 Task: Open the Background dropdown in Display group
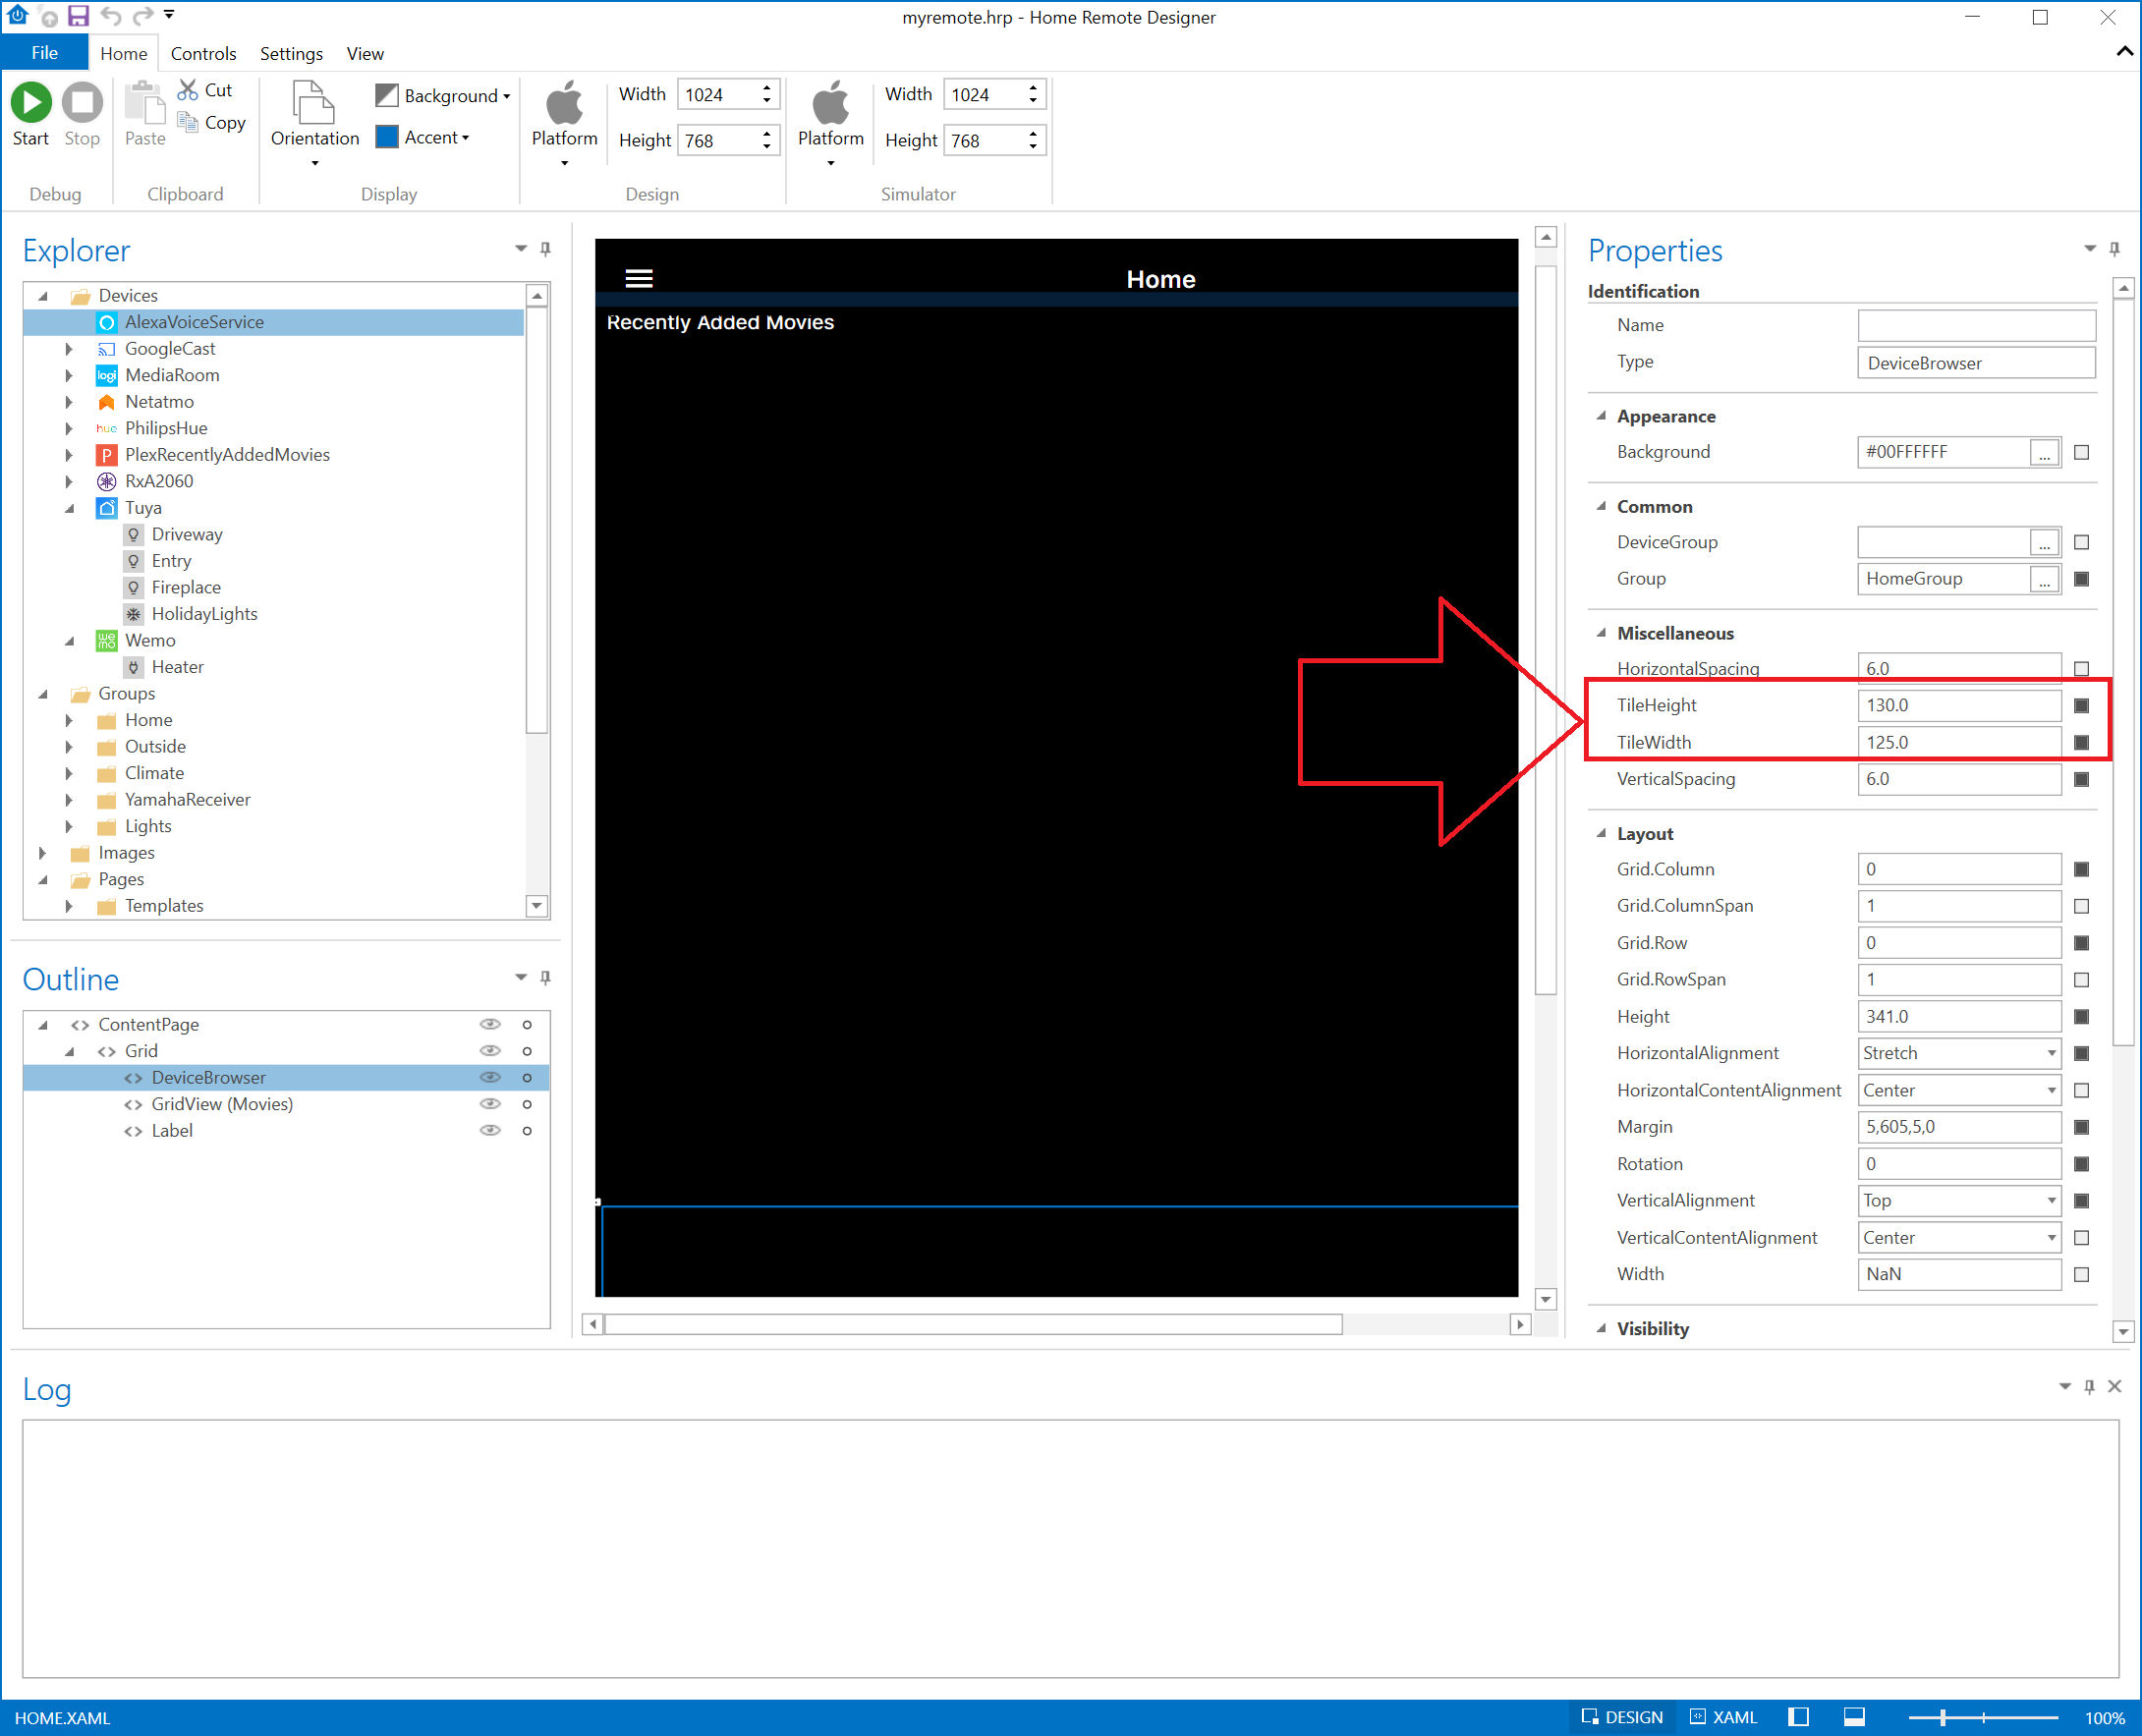[x=443, y=95]
